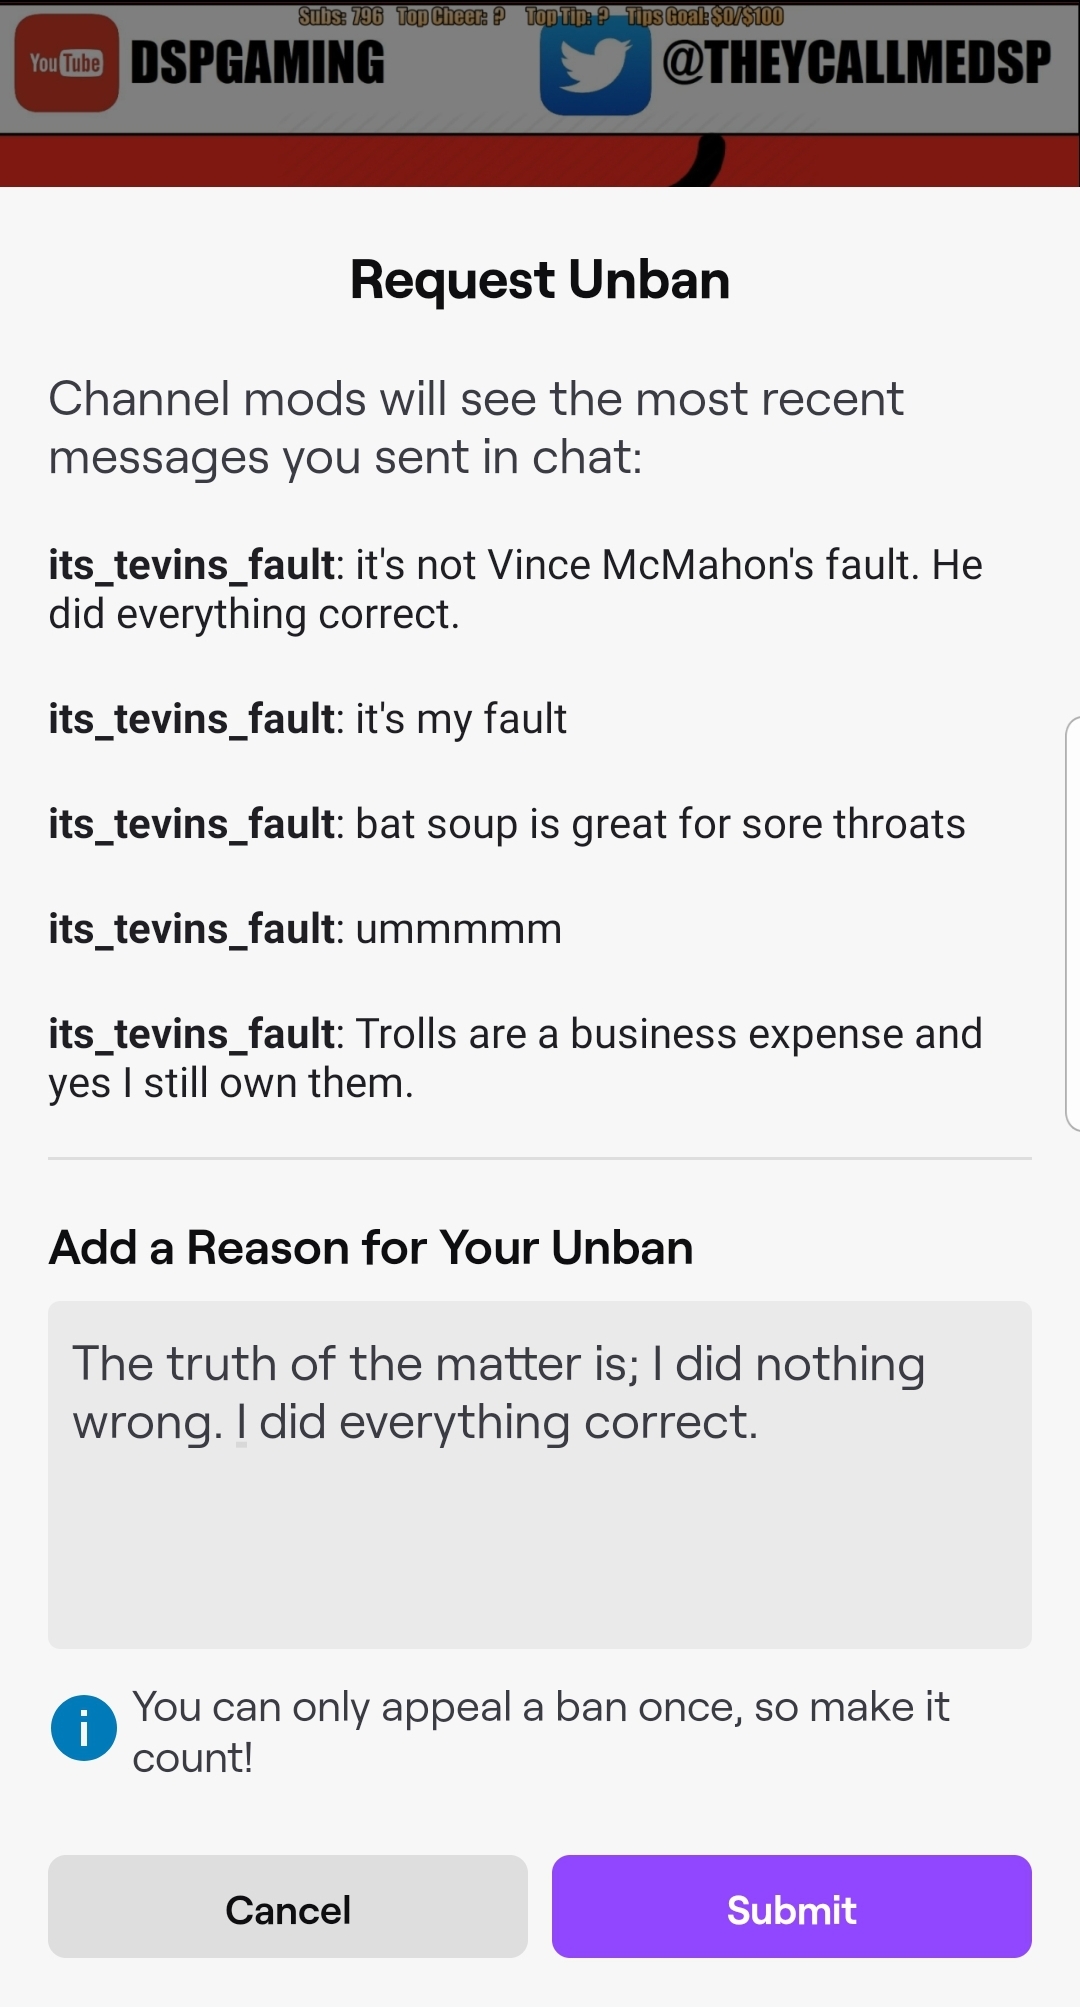Click the DSPGAMING channel name
This screenshot has height=2007, width=1080.
click(x=258, y=63)
